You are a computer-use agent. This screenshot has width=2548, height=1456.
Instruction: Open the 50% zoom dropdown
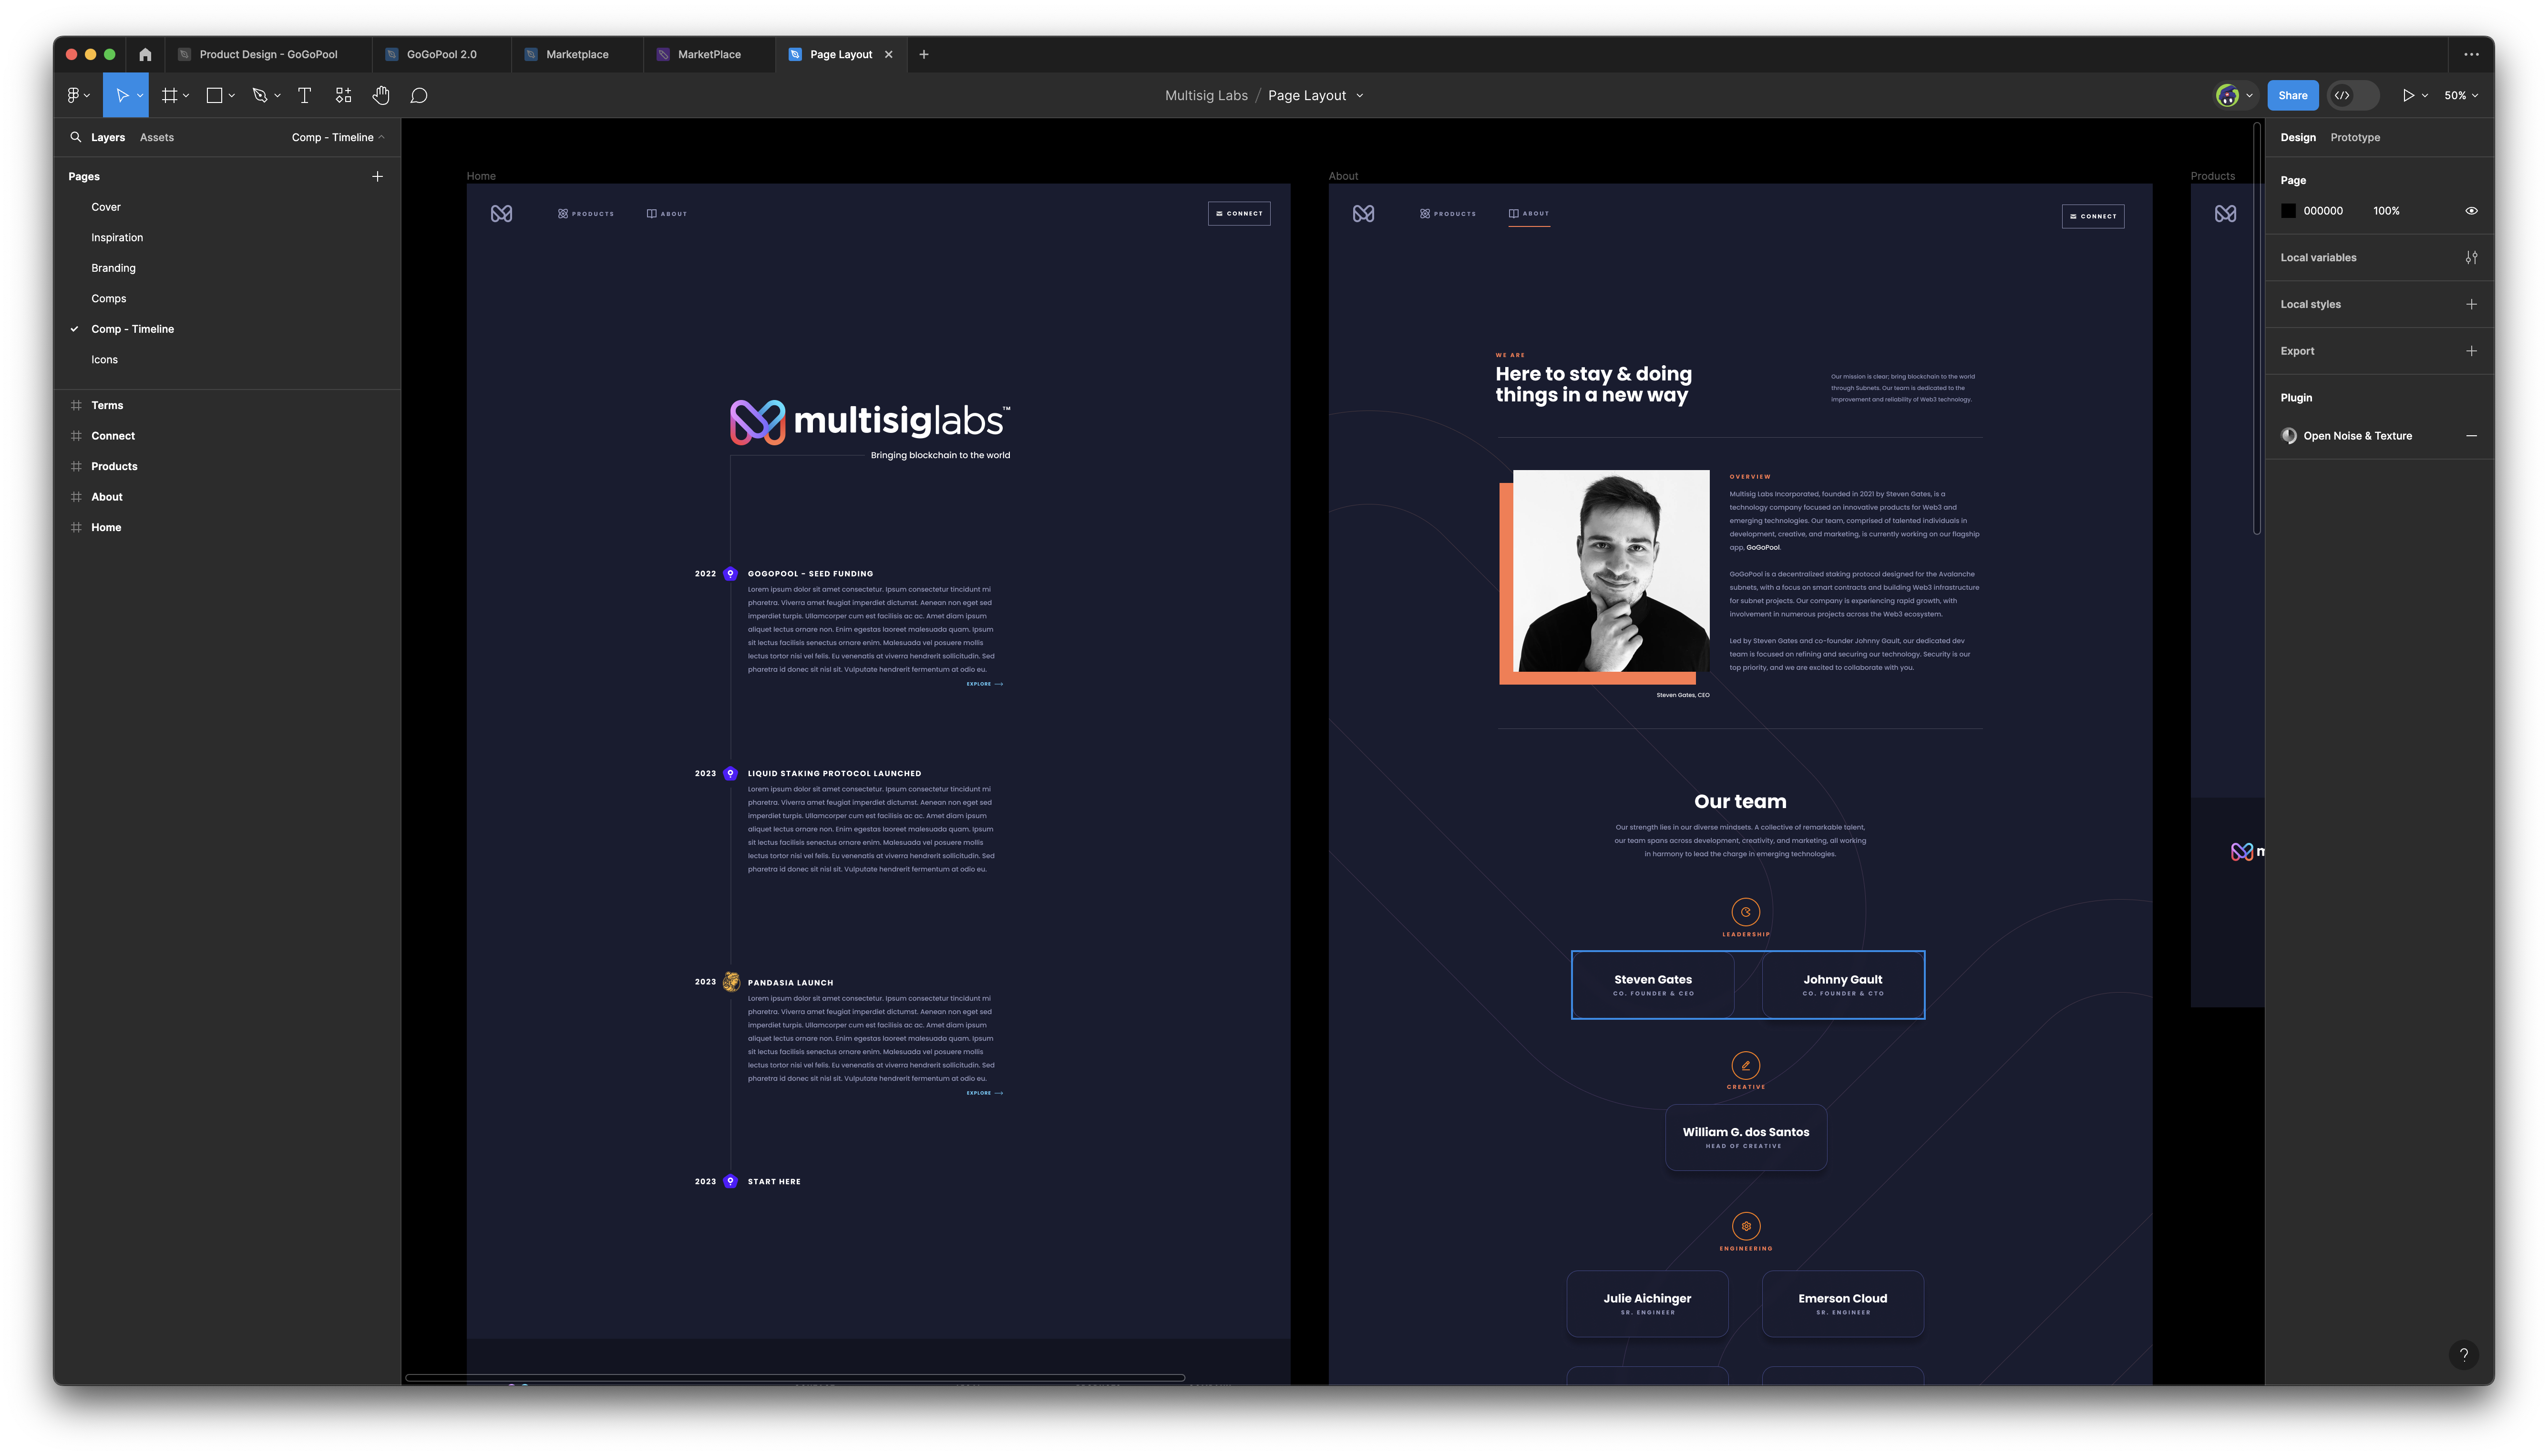click(x=2461, y=95)
